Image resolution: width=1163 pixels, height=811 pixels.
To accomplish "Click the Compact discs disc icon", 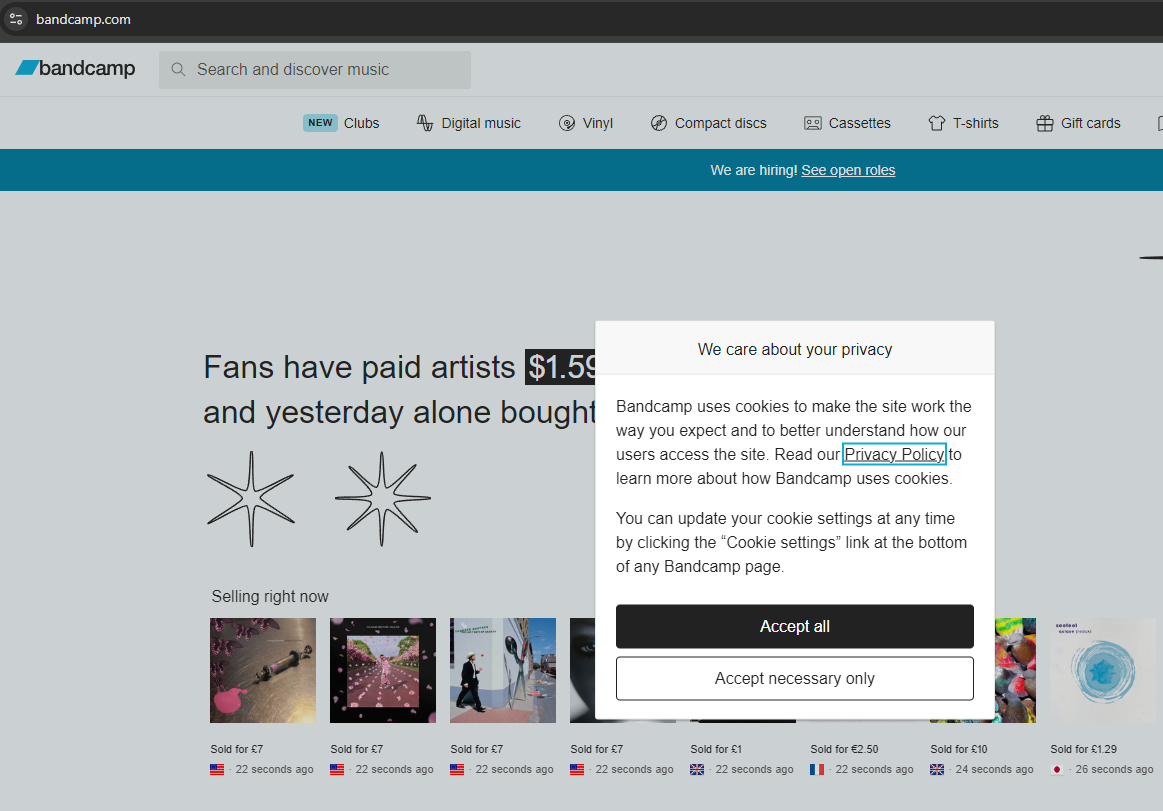I will tap(659, 123).
